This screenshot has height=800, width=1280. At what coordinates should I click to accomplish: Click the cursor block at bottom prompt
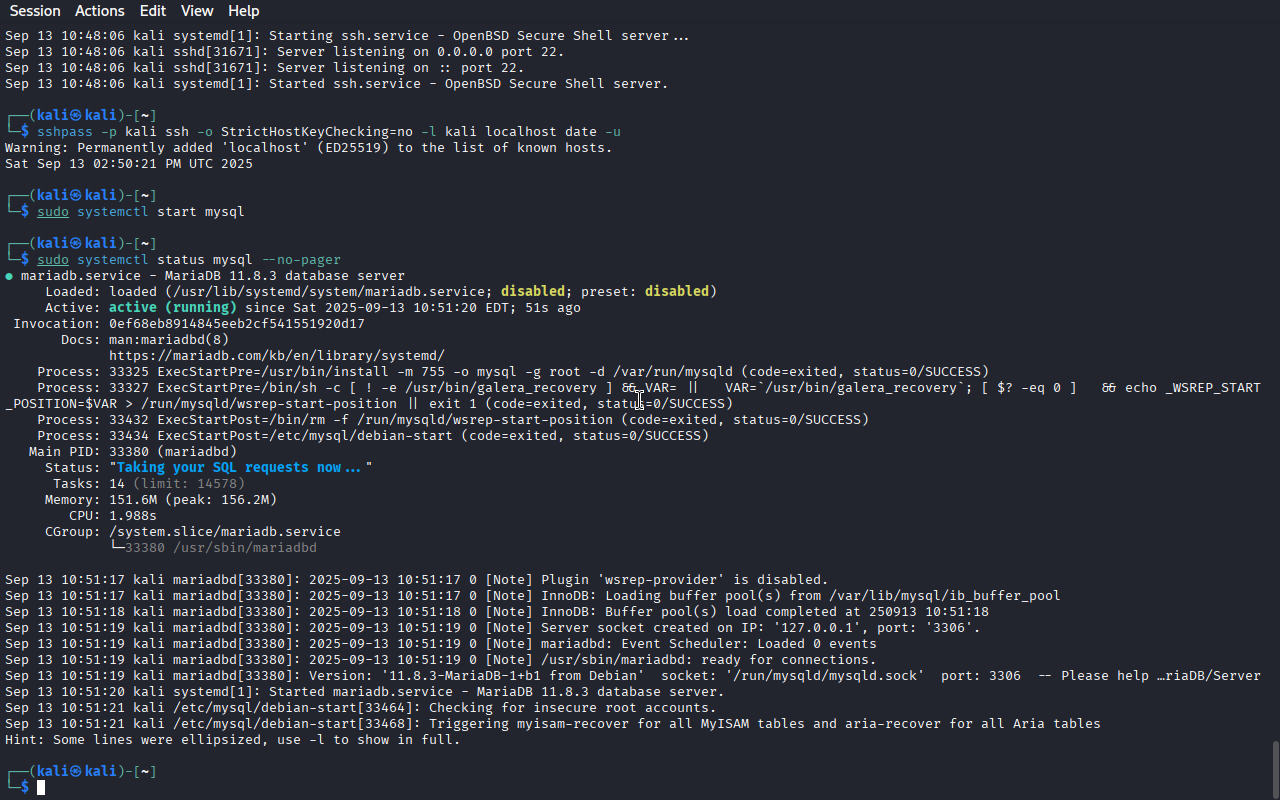[41, 788]
